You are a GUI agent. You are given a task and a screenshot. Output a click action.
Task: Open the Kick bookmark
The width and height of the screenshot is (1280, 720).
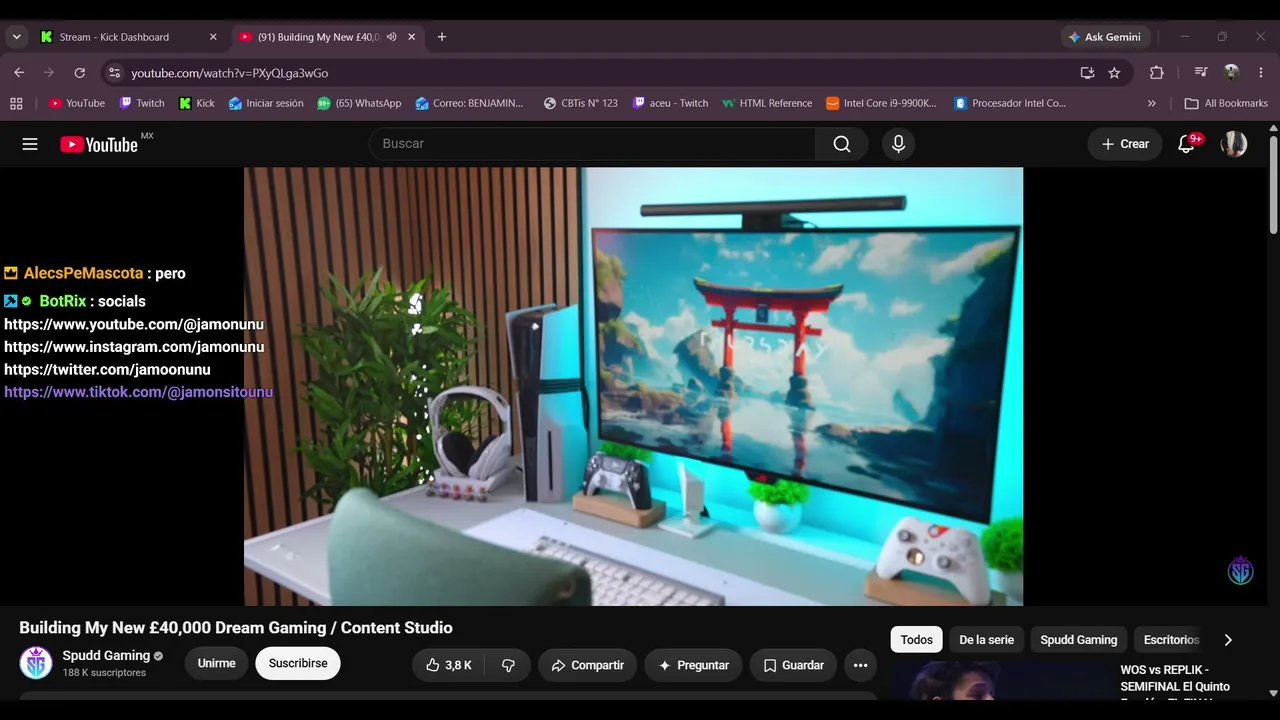[x=196, y=103]
